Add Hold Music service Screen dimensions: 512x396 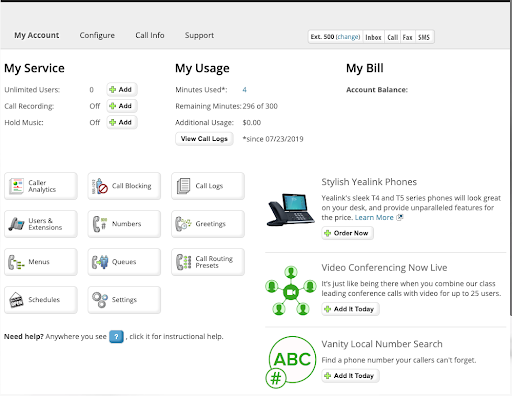click(x=122, y=122)
